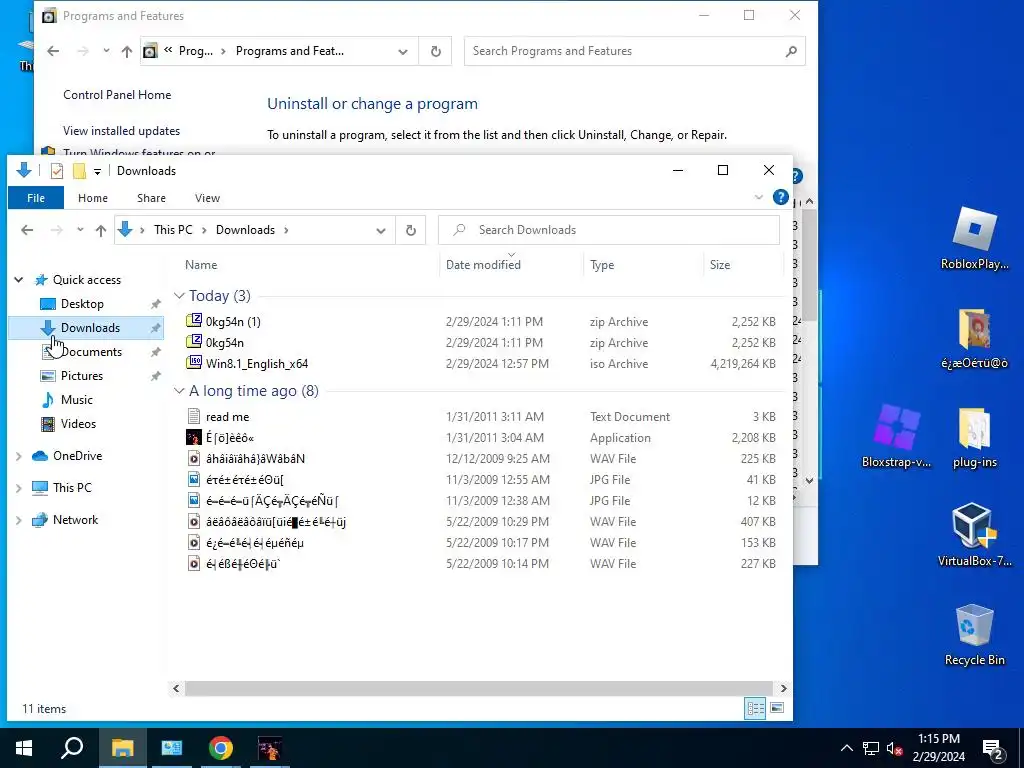Open taskbar search magnifier
Screen dimensions: 1024x768
[72, 748]
